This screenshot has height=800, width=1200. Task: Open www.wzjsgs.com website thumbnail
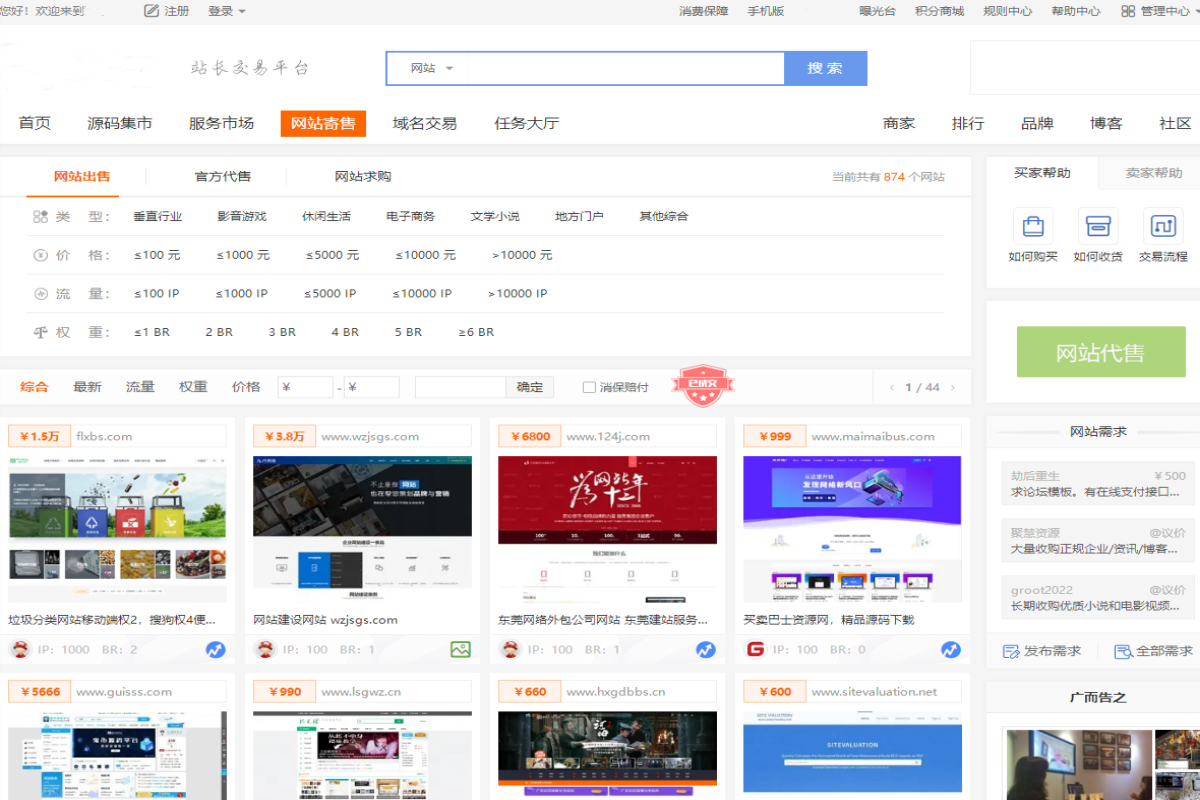[x=362, y=528]
